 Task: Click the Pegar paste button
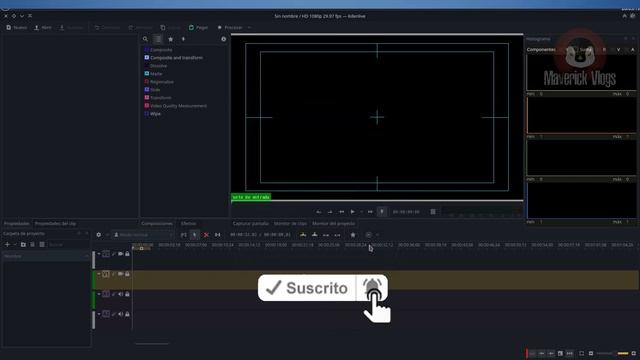point(198,27)
